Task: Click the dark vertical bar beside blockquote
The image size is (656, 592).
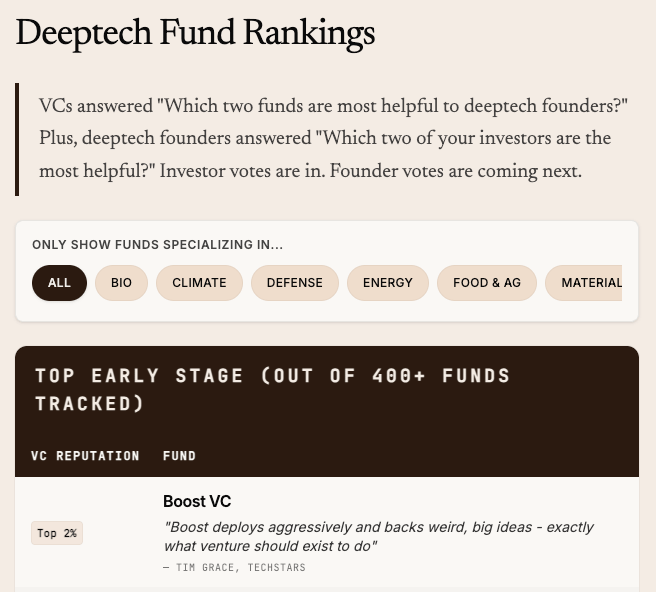Action: tap(17, 139)
